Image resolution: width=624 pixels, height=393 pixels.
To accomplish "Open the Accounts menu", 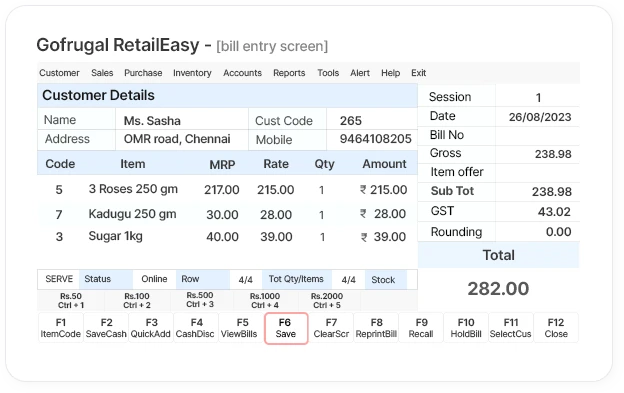I will (242, 73).
